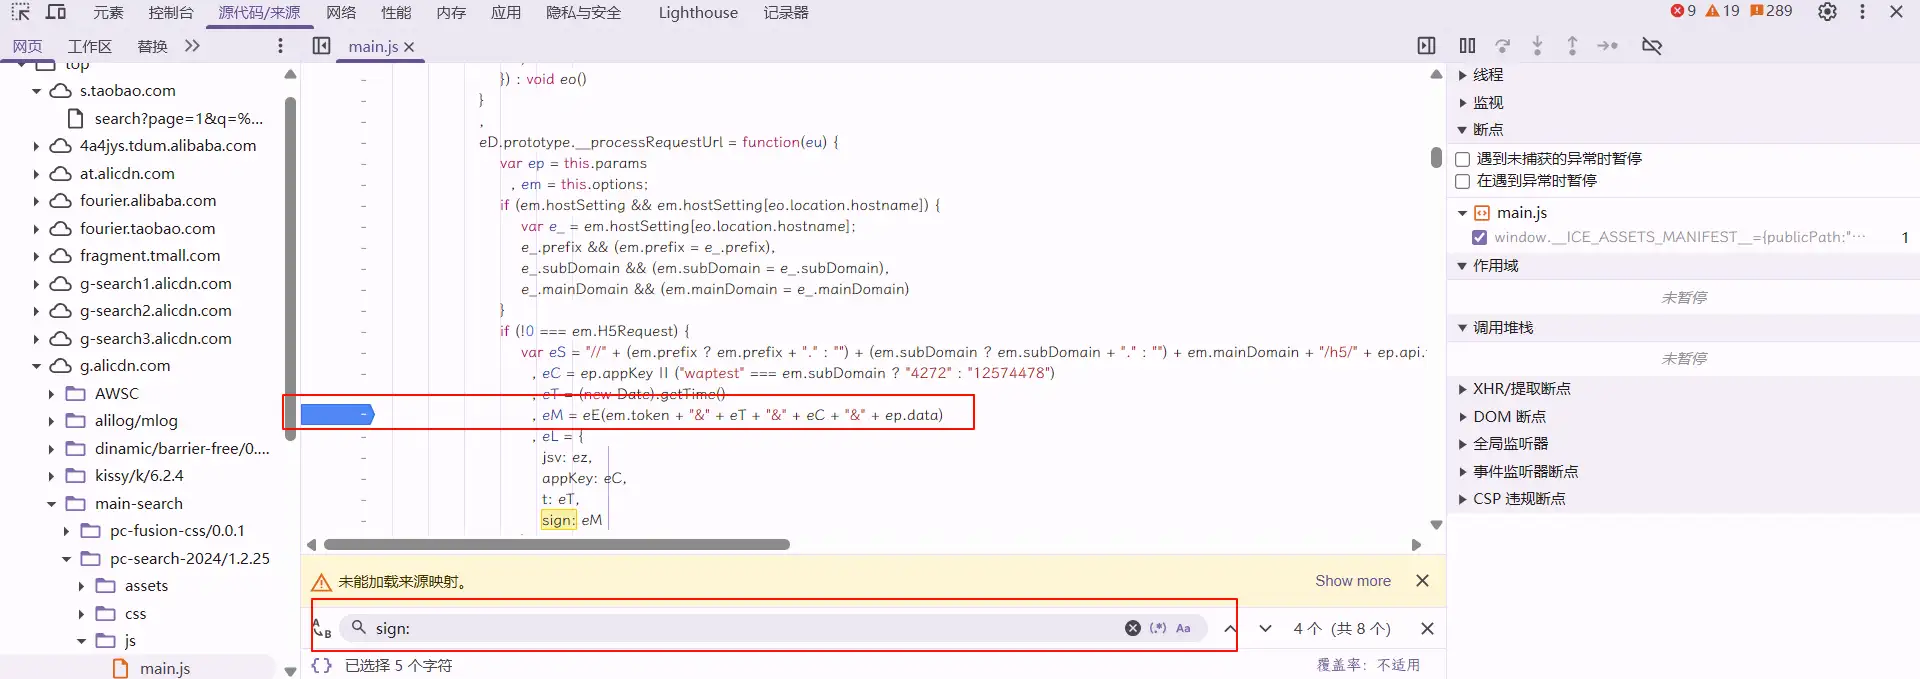Open the Lighthouse tab
The width and height of the screenshot is (1920, 679).
tap(698, 13)
